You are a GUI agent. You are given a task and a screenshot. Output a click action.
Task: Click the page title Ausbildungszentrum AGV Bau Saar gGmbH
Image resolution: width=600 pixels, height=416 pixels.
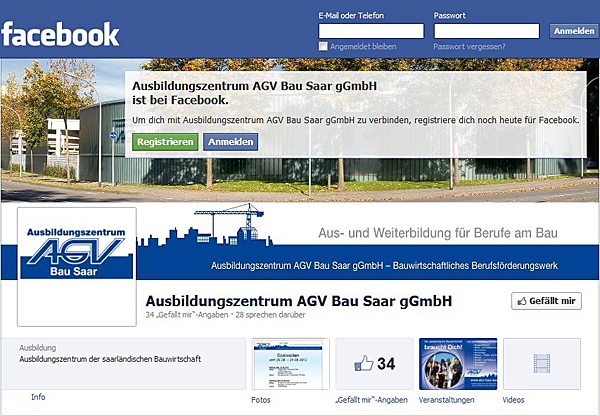click(x=298, y=301)
